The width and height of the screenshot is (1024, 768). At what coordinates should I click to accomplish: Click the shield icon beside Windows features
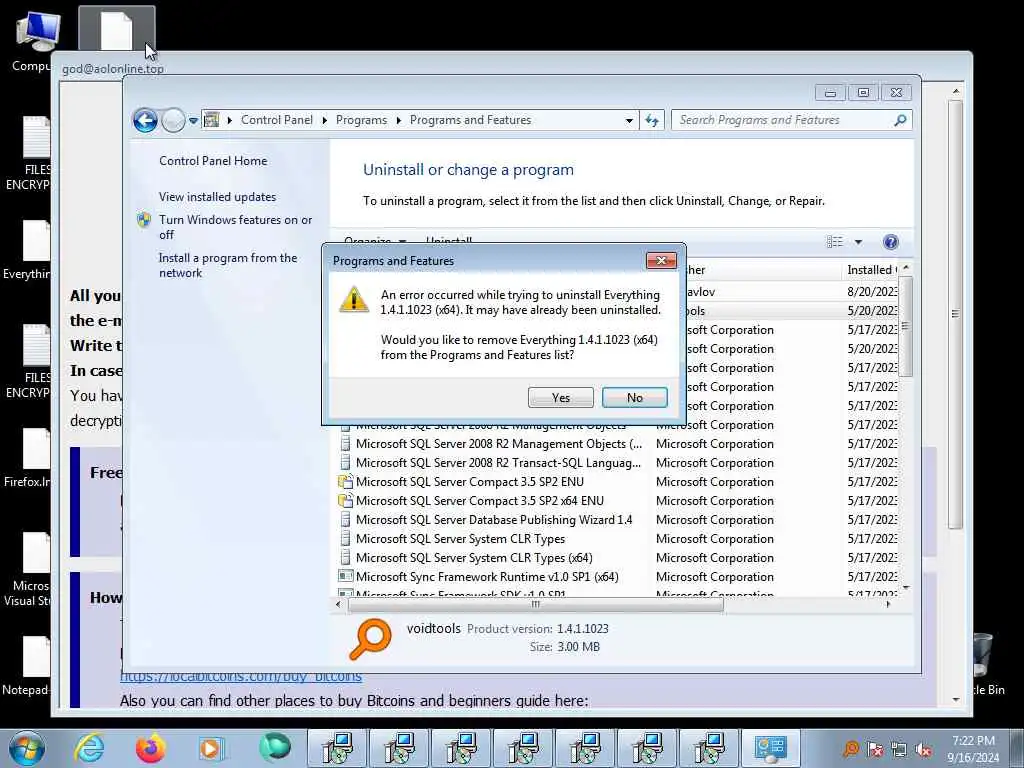(144, 220)
